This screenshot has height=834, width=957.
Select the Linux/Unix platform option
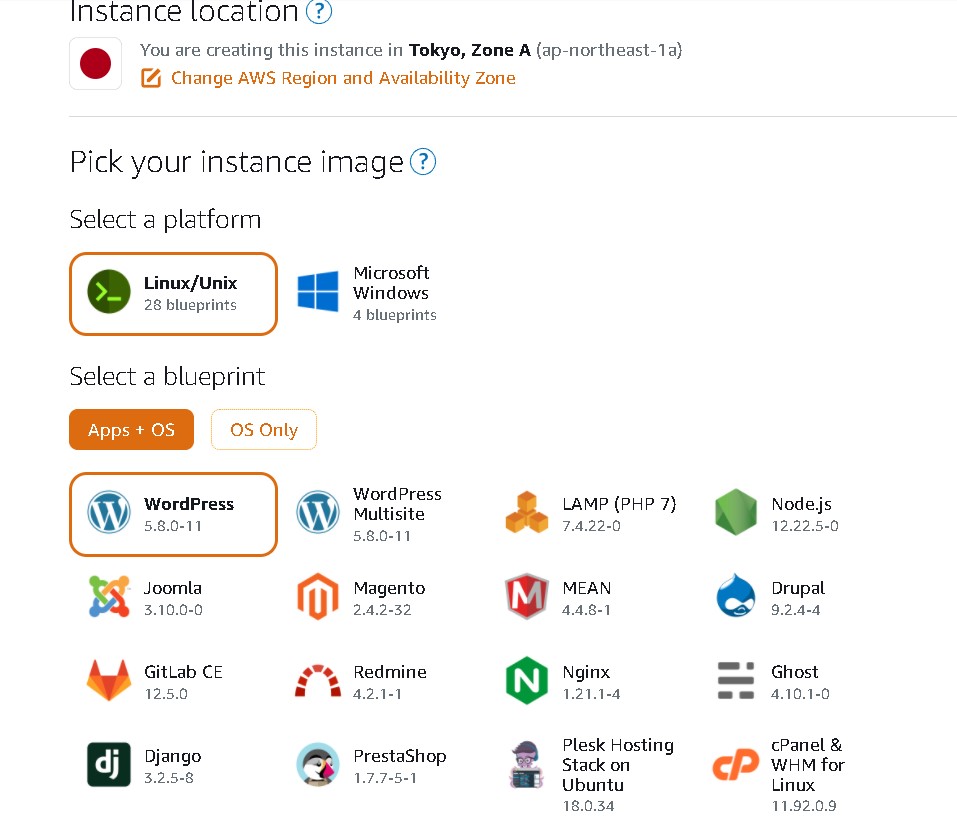coord(173,293)
